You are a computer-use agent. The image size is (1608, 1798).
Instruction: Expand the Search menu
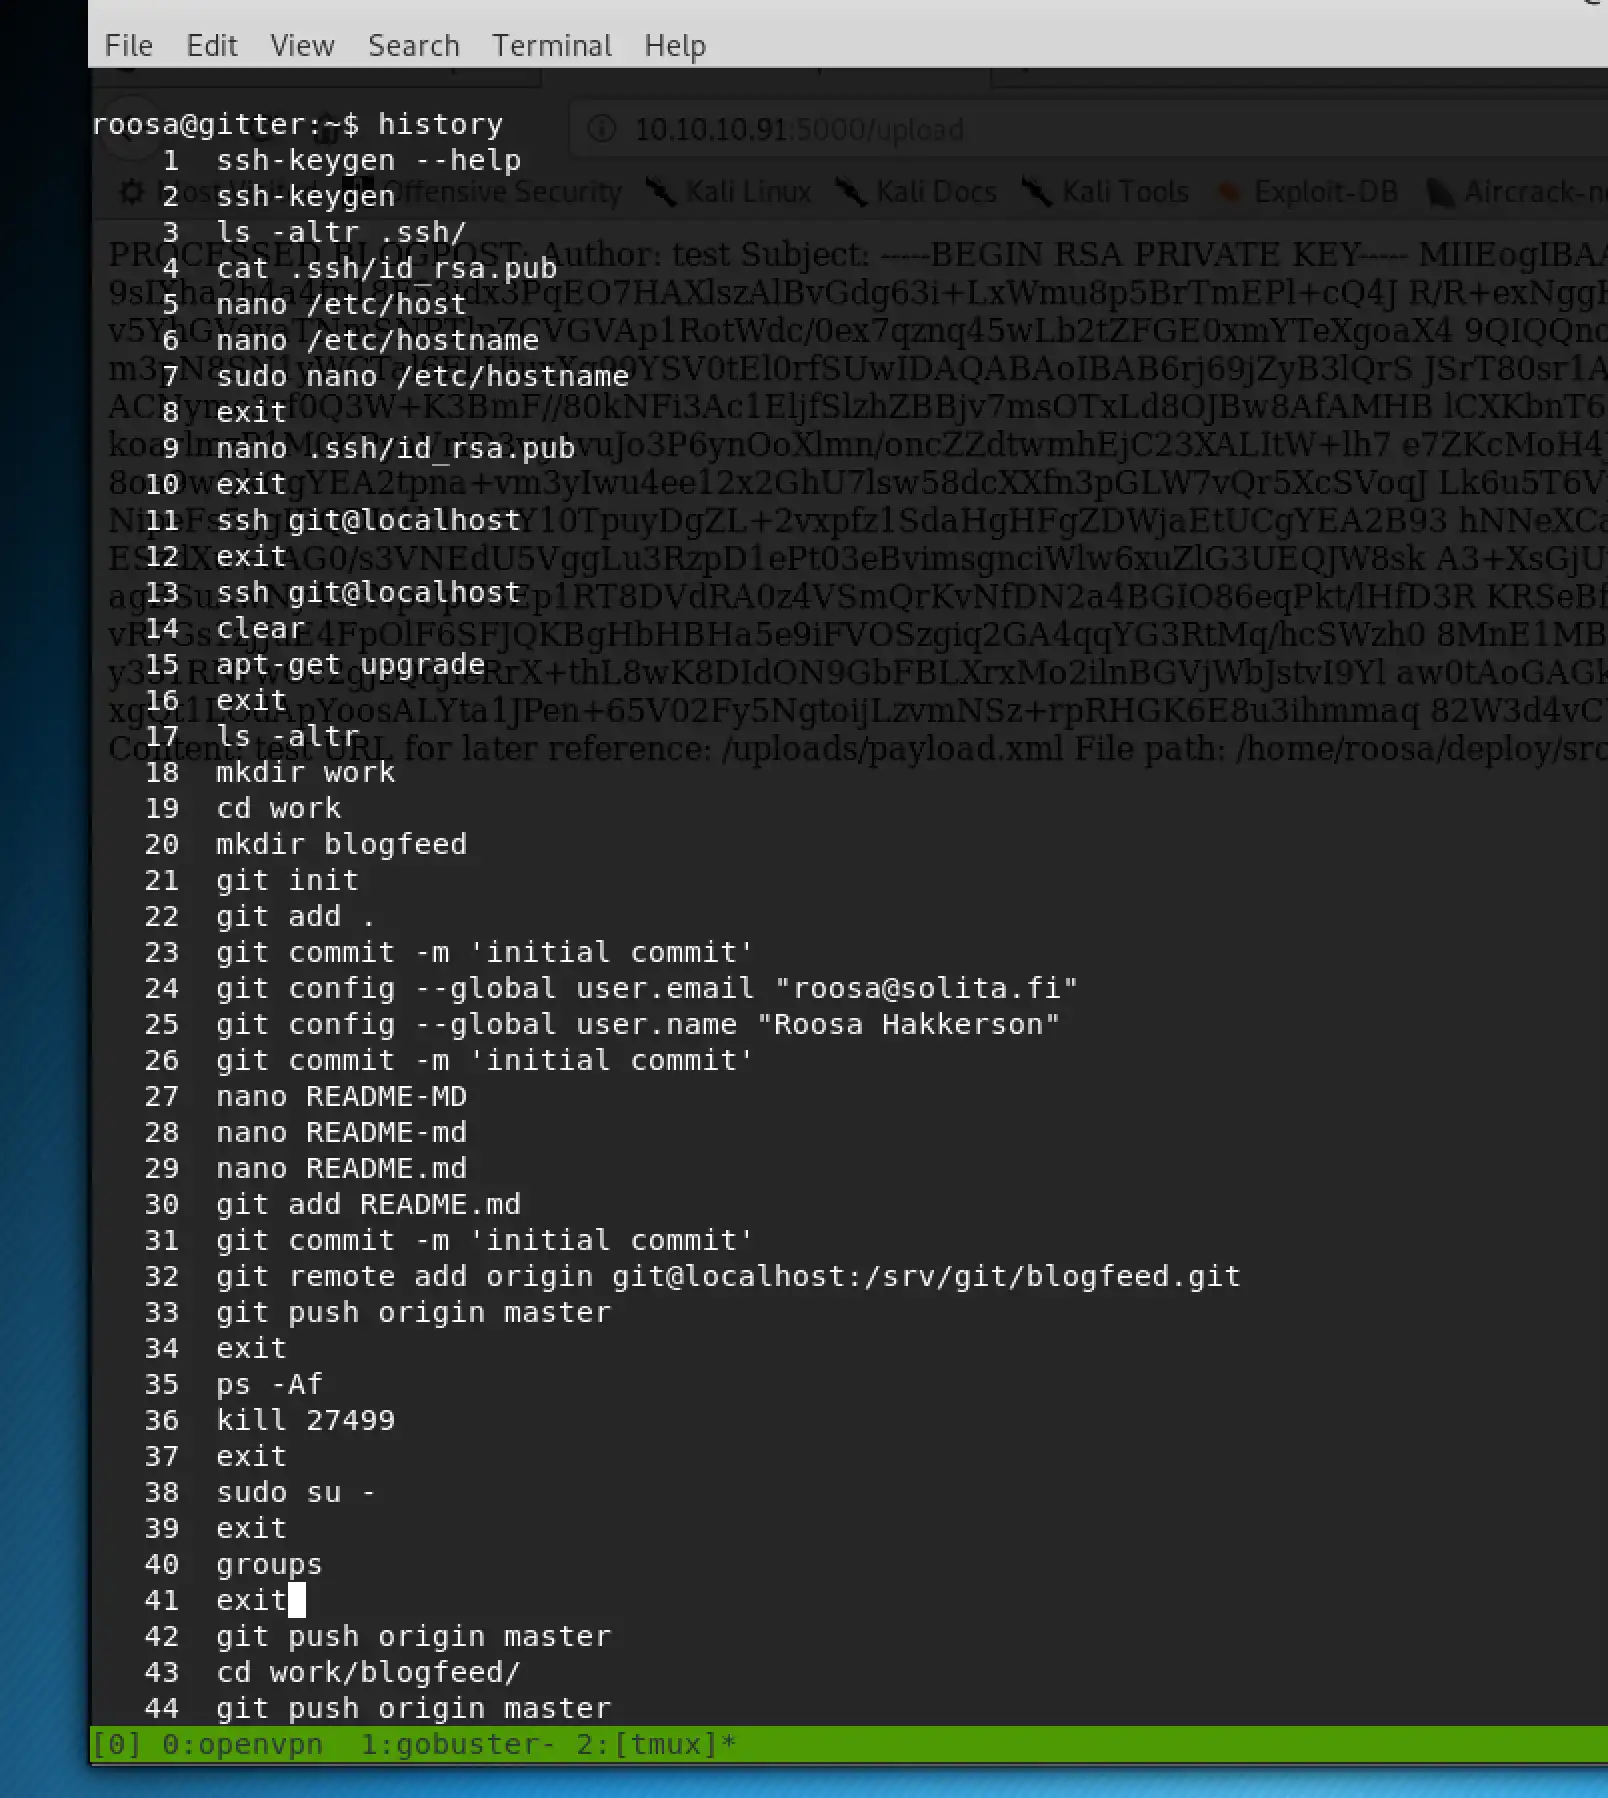point(413,46)
